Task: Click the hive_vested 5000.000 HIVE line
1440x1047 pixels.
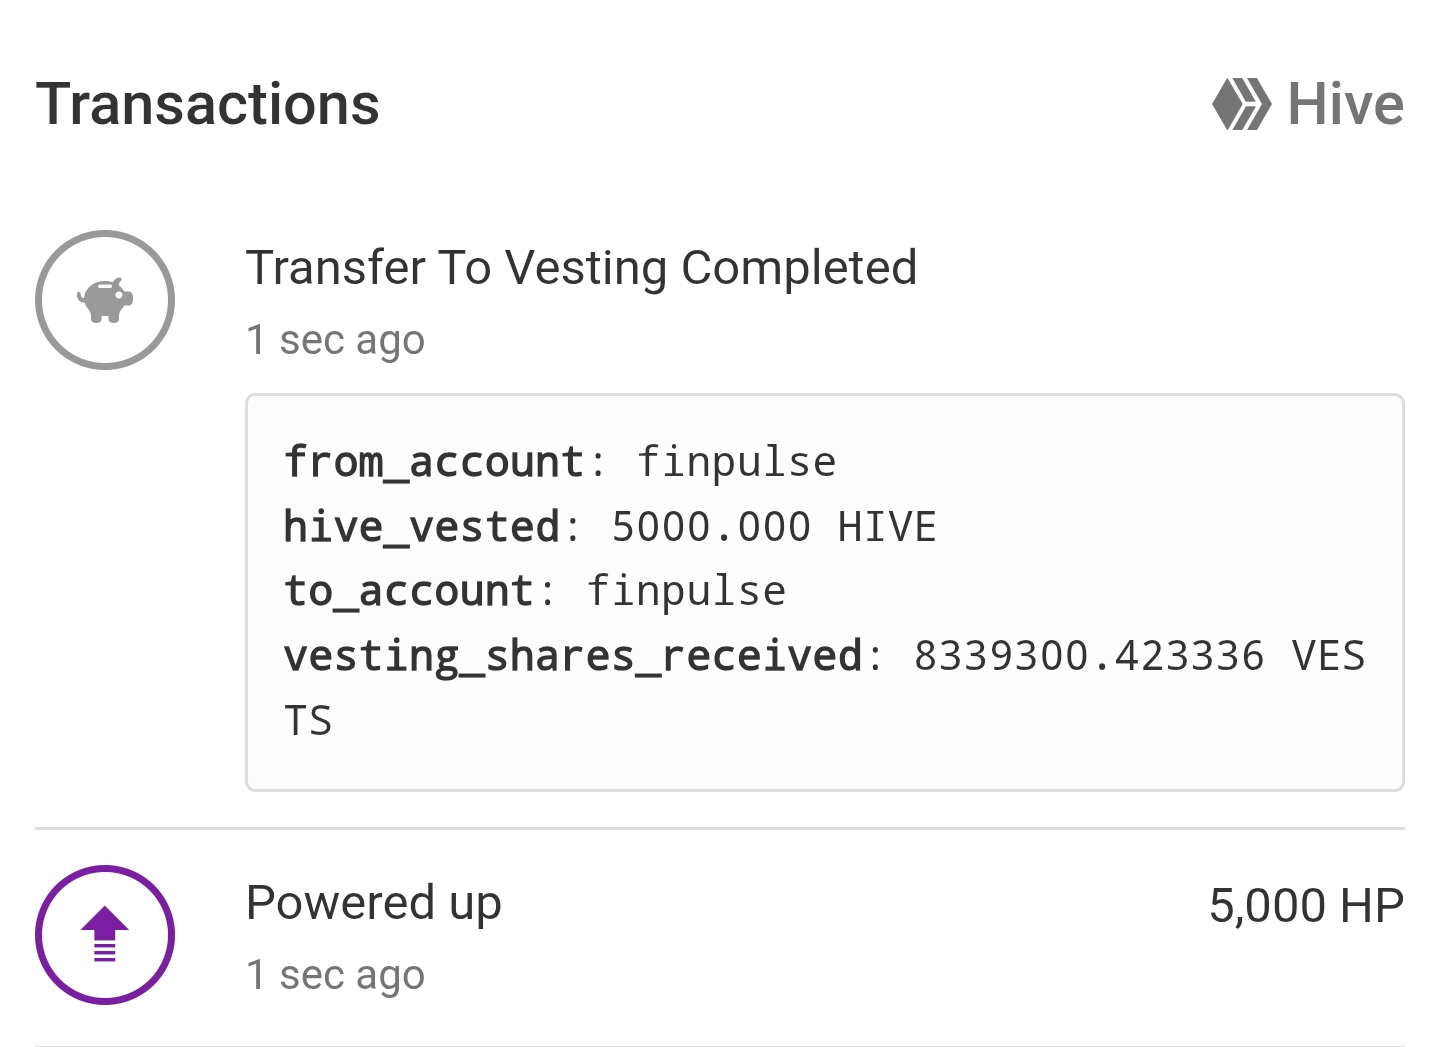Action: coord(610,527)
